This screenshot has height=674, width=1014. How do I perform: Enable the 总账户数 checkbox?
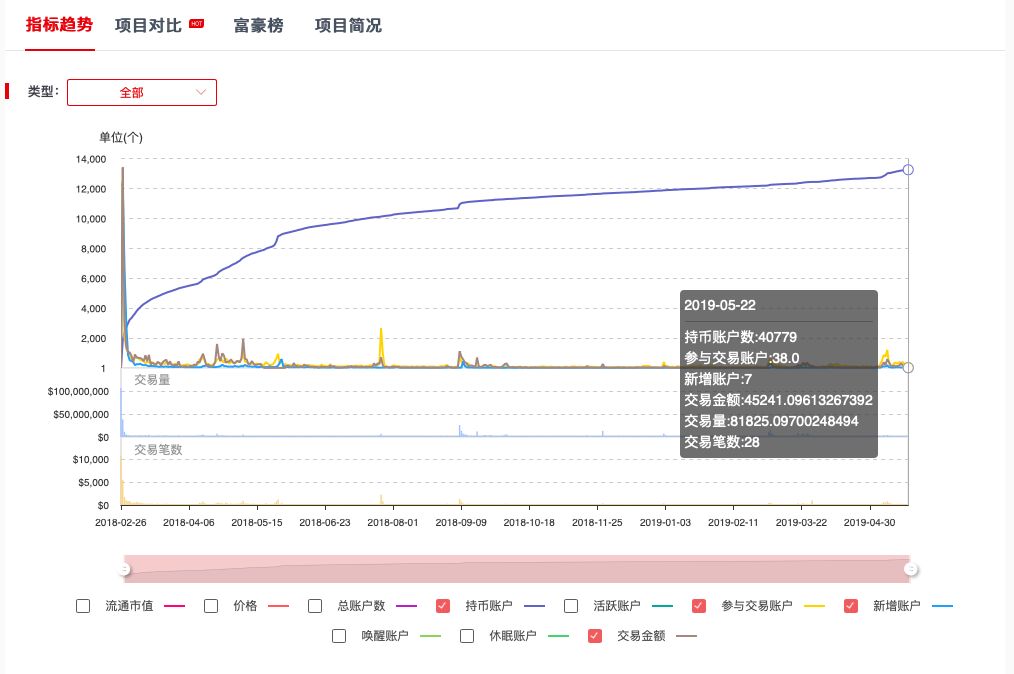pos(315,606)
